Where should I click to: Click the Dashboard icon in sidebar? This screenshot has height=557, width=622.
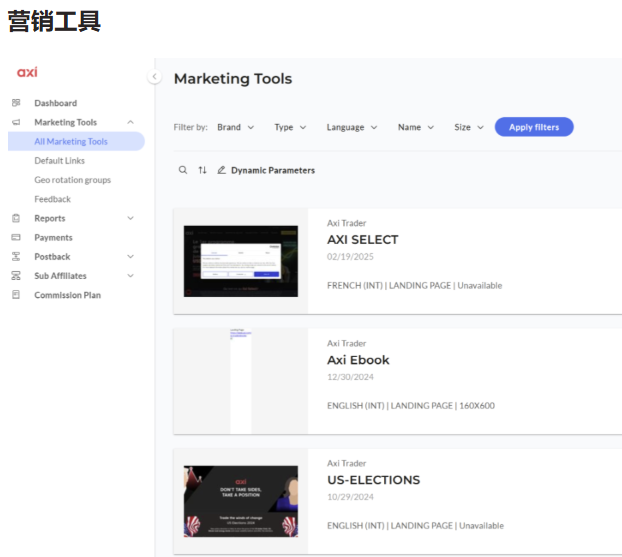(15, 103)
